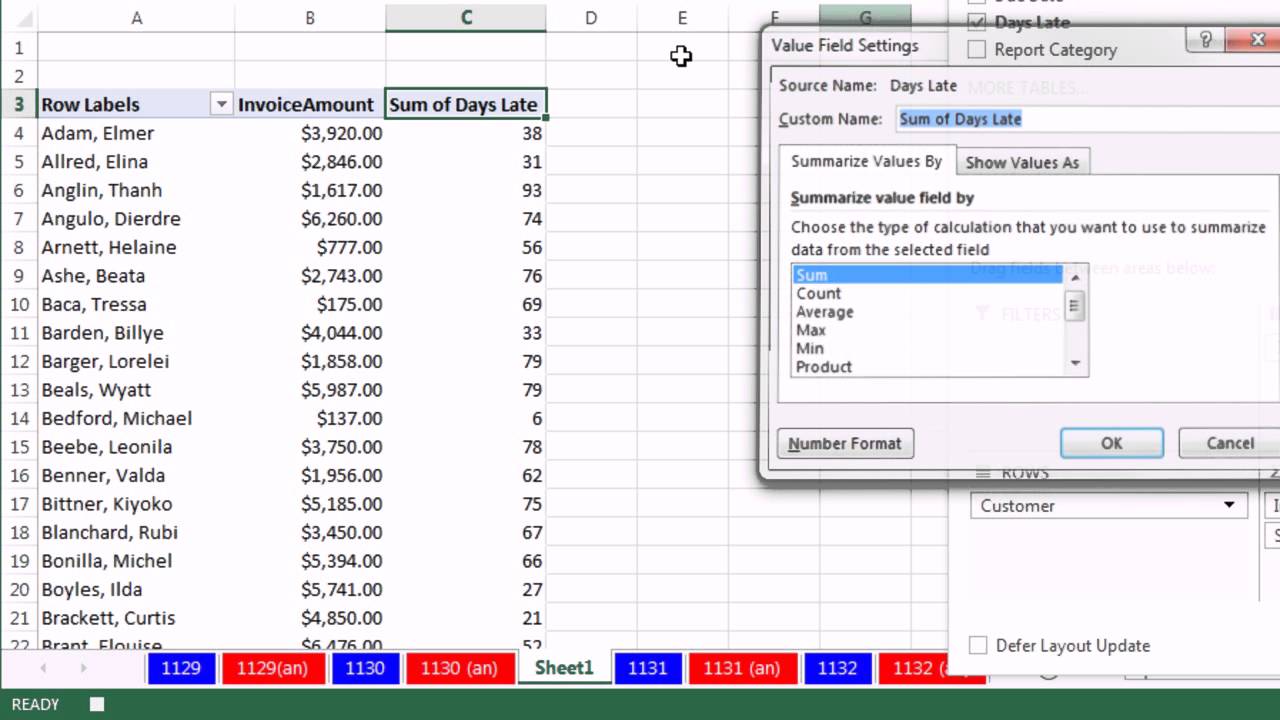Viewport: 1280px width, 720px height.
Task: Select the Summarize Values By tab
Action: [x=866, y=161]
